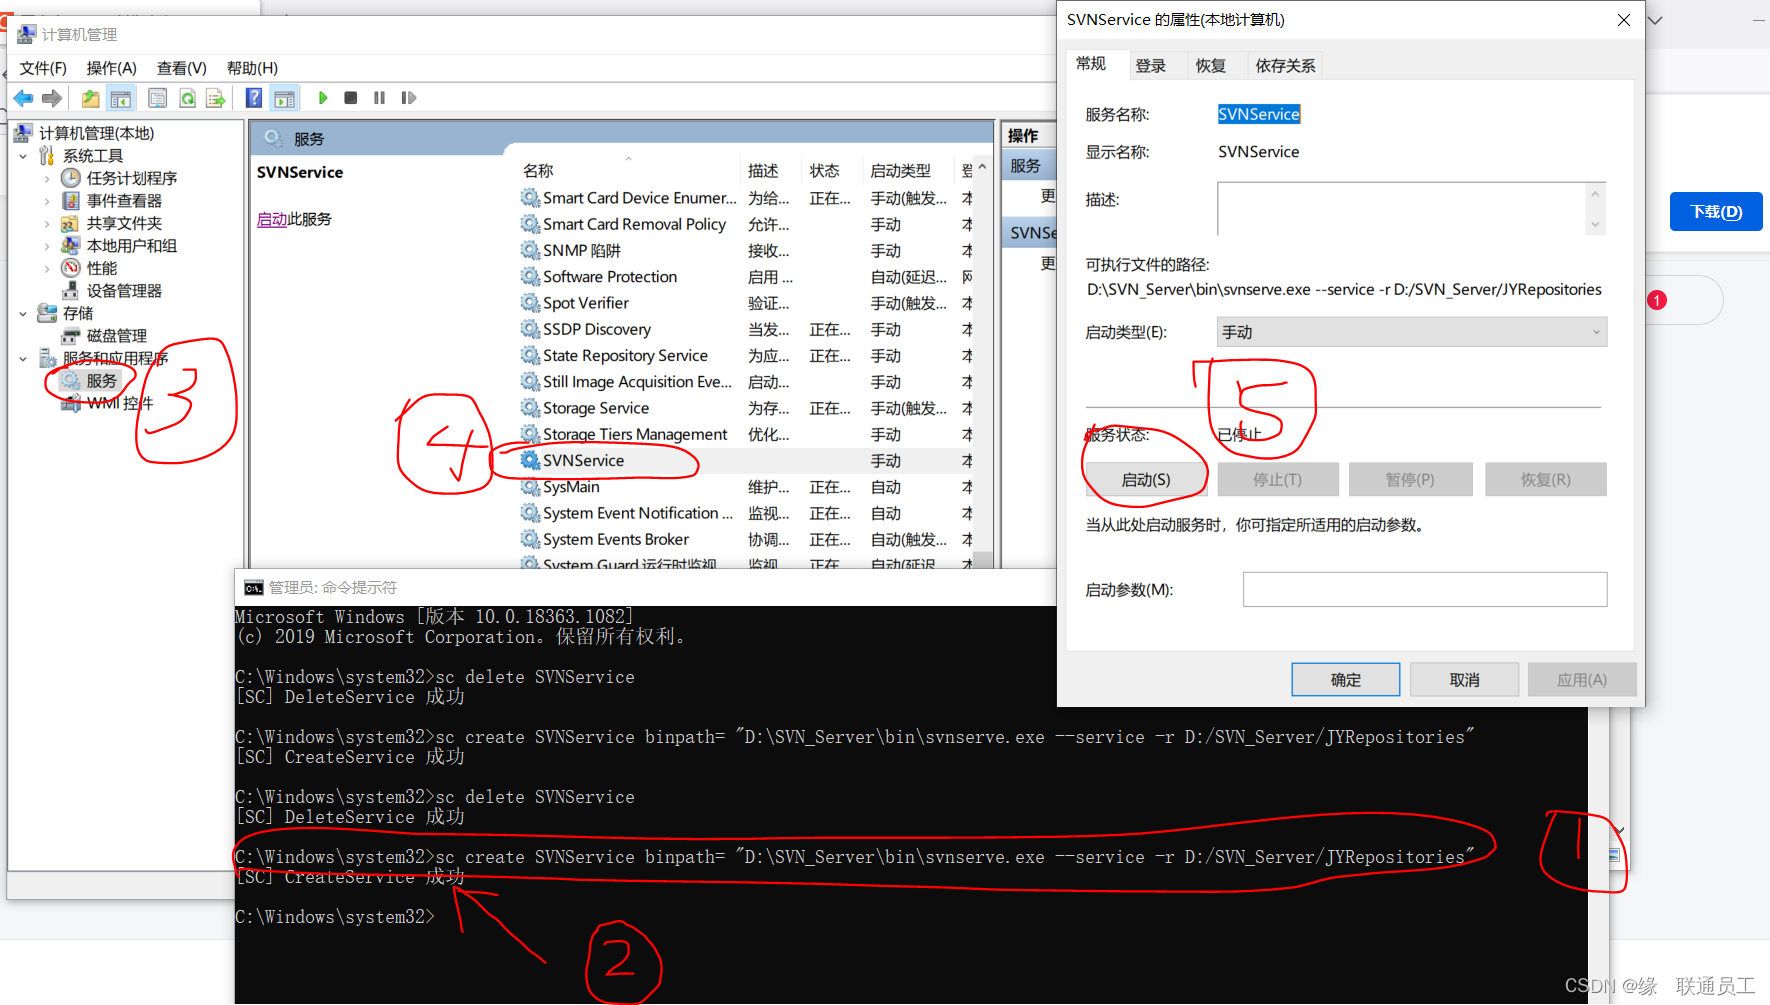The width and height of the screenshot is (1770, 1005).
Task: Open Help via the question mark toolbar icon
Action: (252, 98)
